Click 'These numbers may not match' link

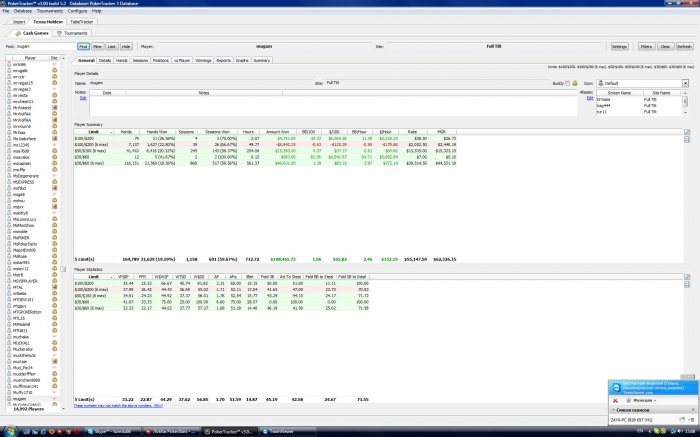click(x=118, y=406)
